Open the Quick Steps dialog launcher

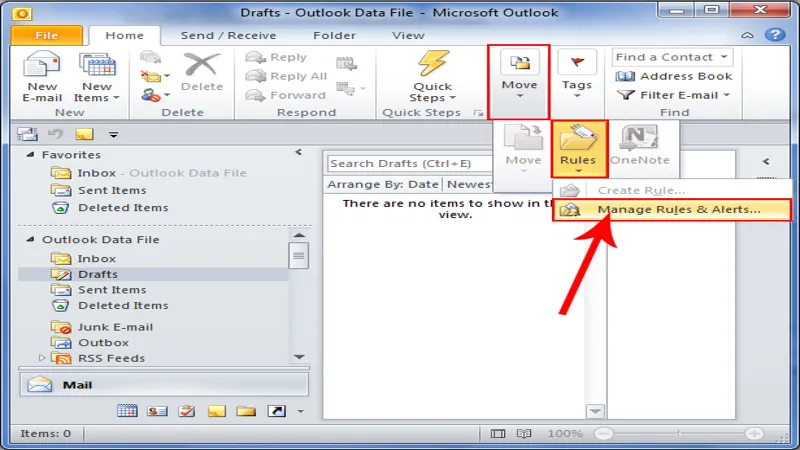[x=478, y=113]
